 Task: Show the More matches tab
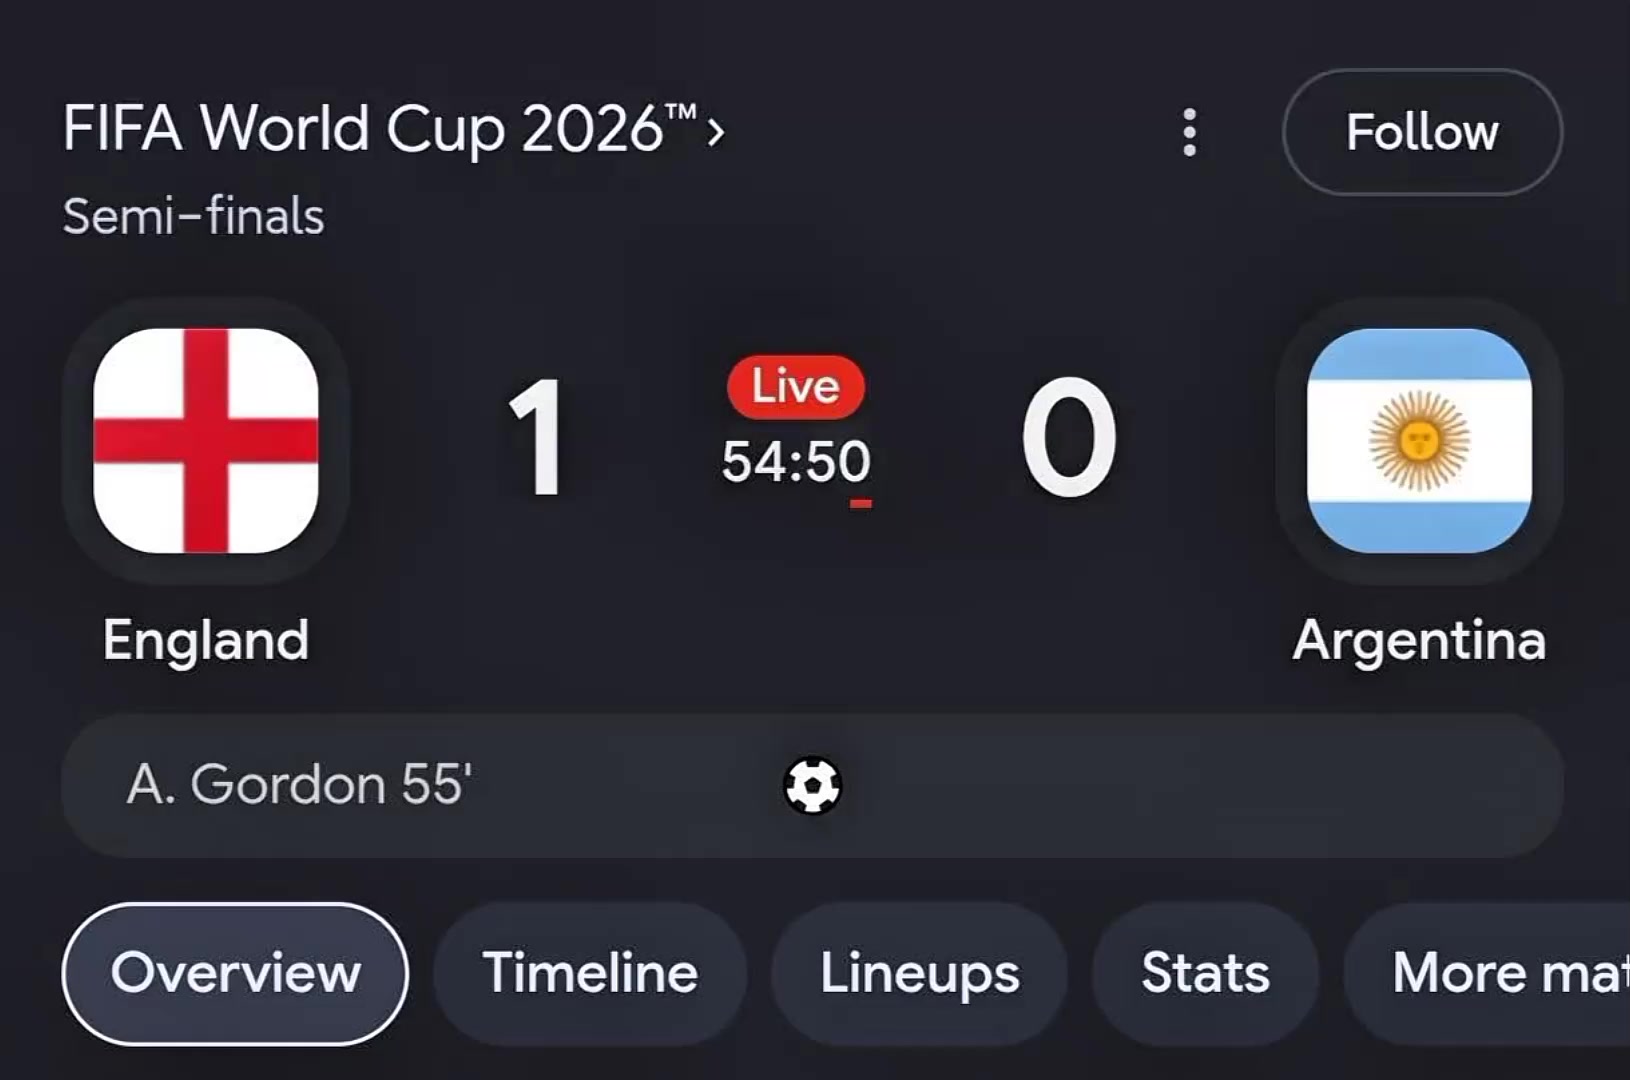coord(1488,974)
